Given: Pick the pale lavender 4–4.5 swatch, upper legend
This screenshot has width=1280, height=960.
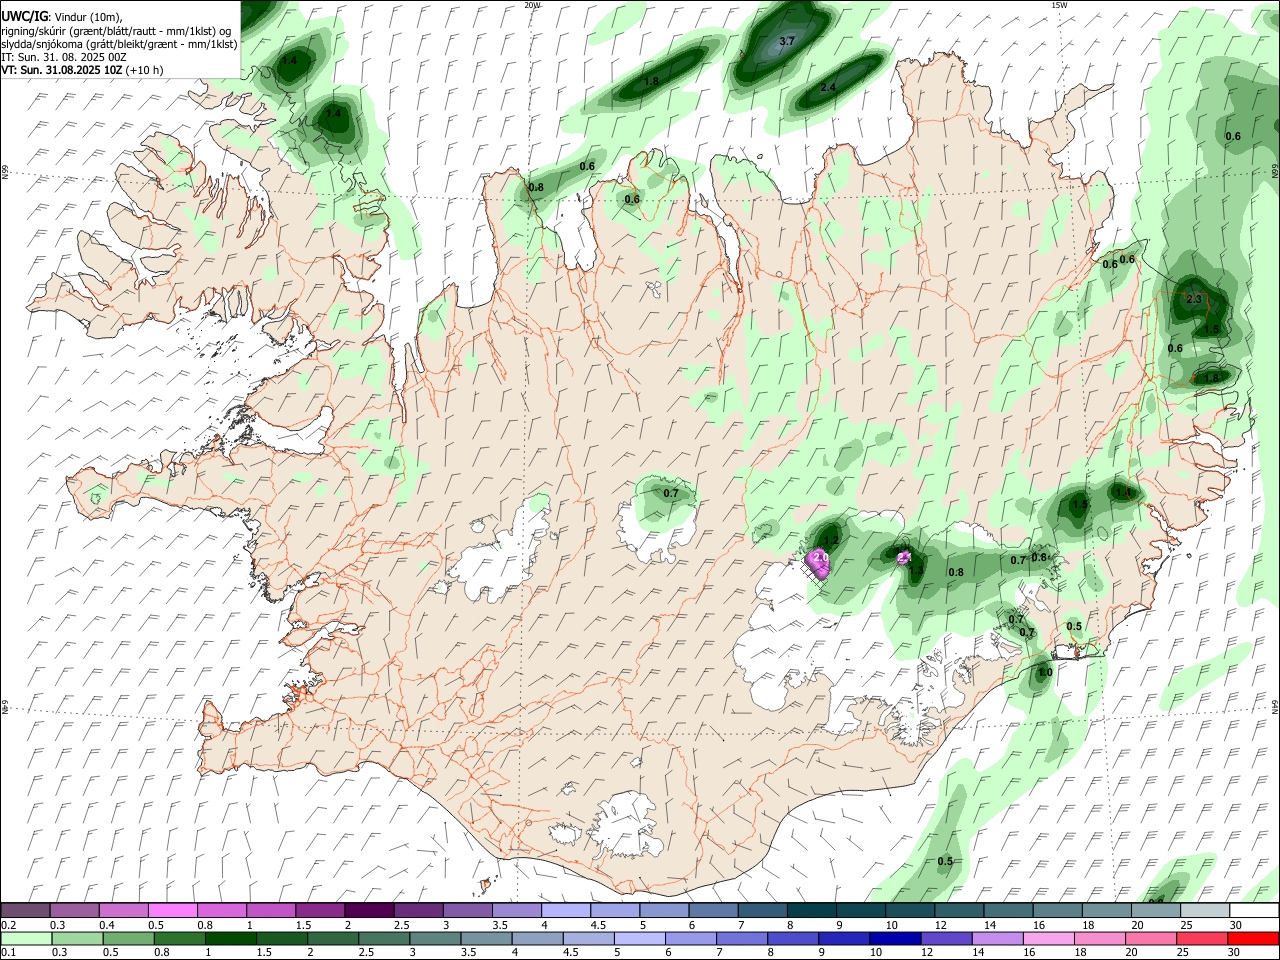Looking at the screenshot, I should (x=566, y=911).
